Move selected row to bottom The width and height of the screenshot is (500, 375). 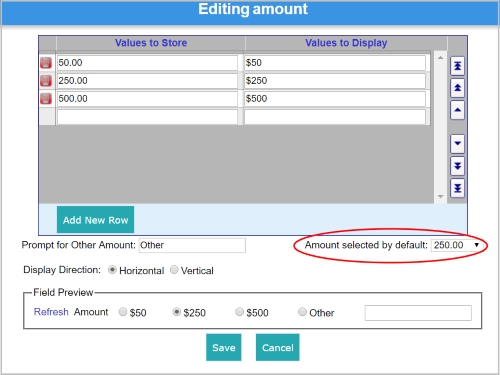pos(457,188)
